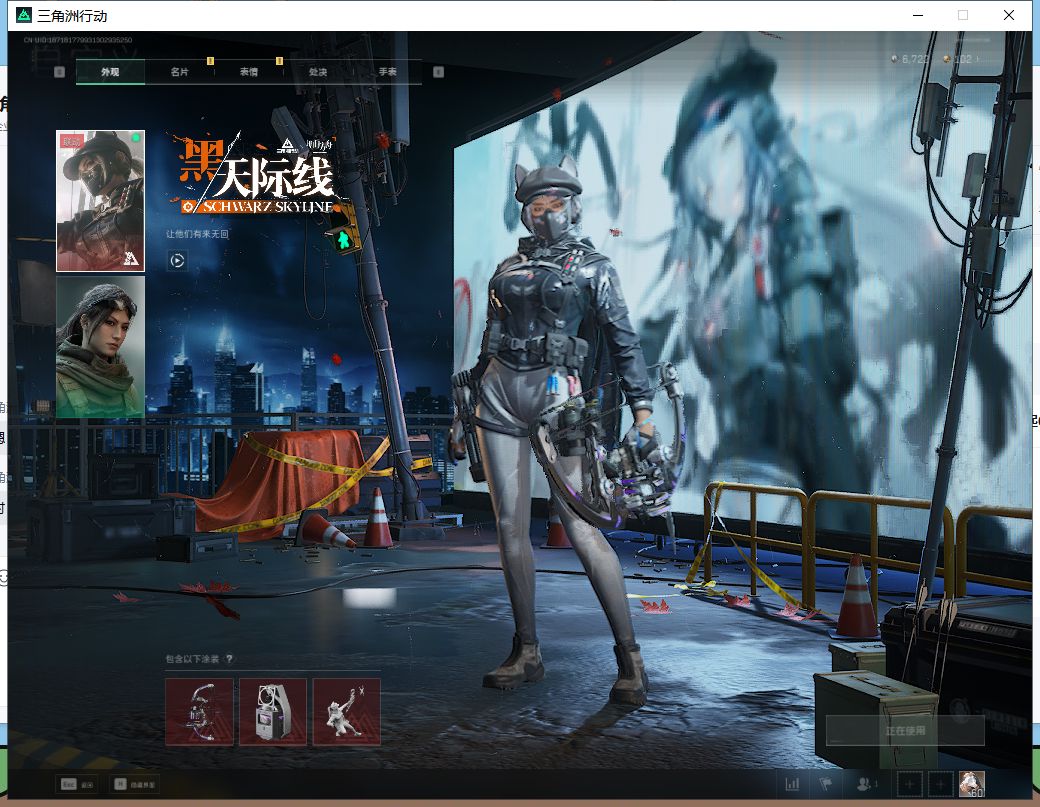The image size is (1040, 807).
Task: Open the 处决 tab
Action: [318, 72]
